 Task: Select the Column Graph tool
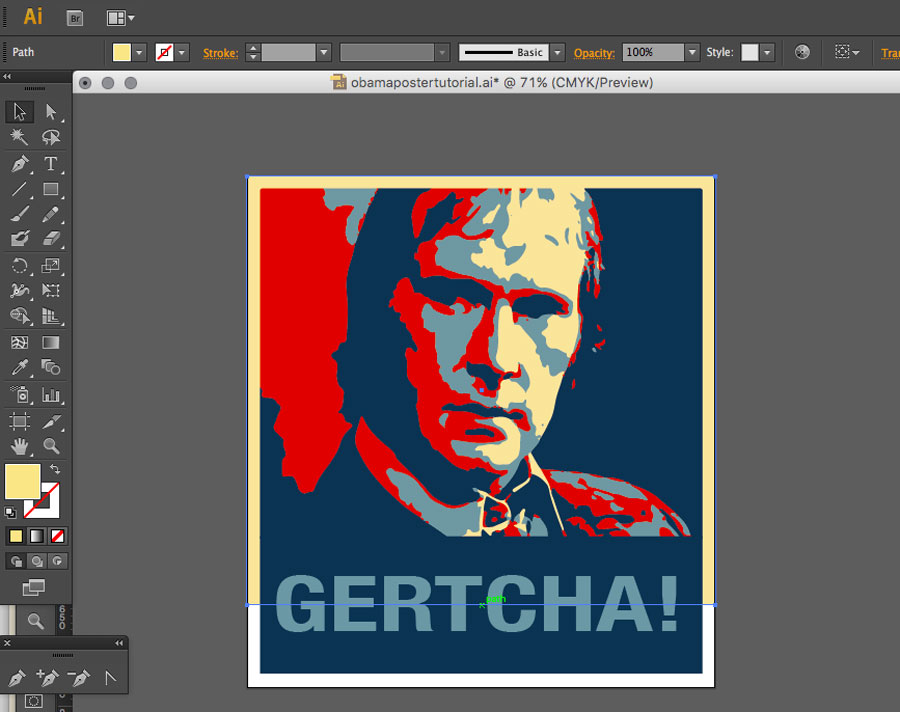tap(51, 394)
